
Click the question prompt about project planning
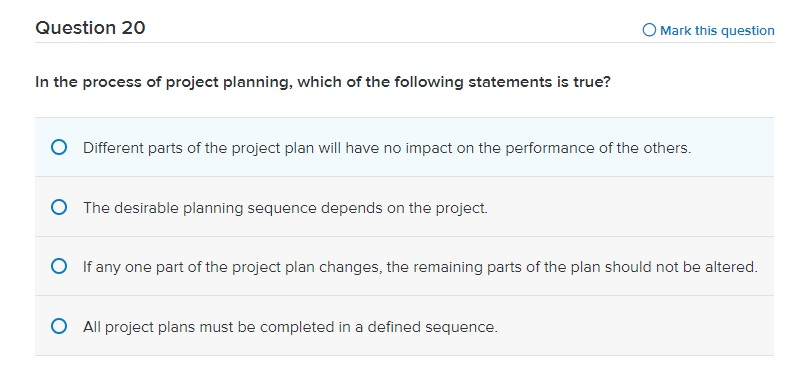pos(323,83)
